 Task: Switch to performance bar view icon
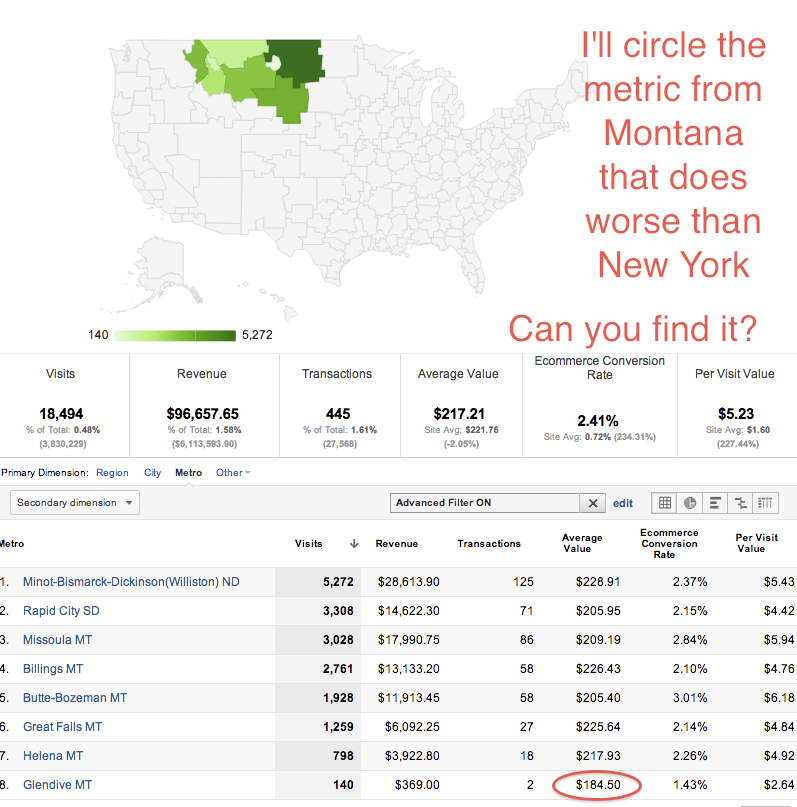click(x=715, y=503)
